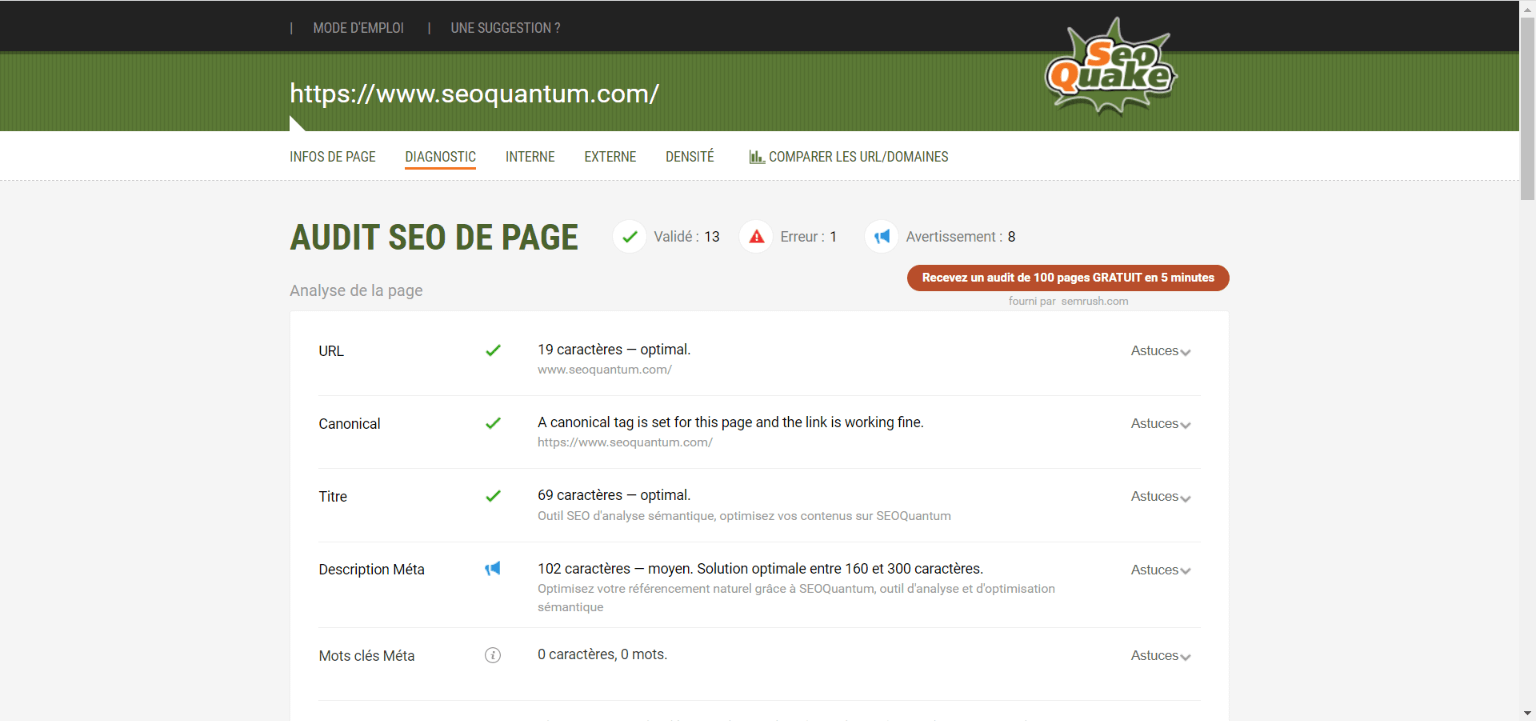This screenshot has width=1536, height=721.
Task: Expand the Astuces dropdown for URL
Action: click(1159, 351)
